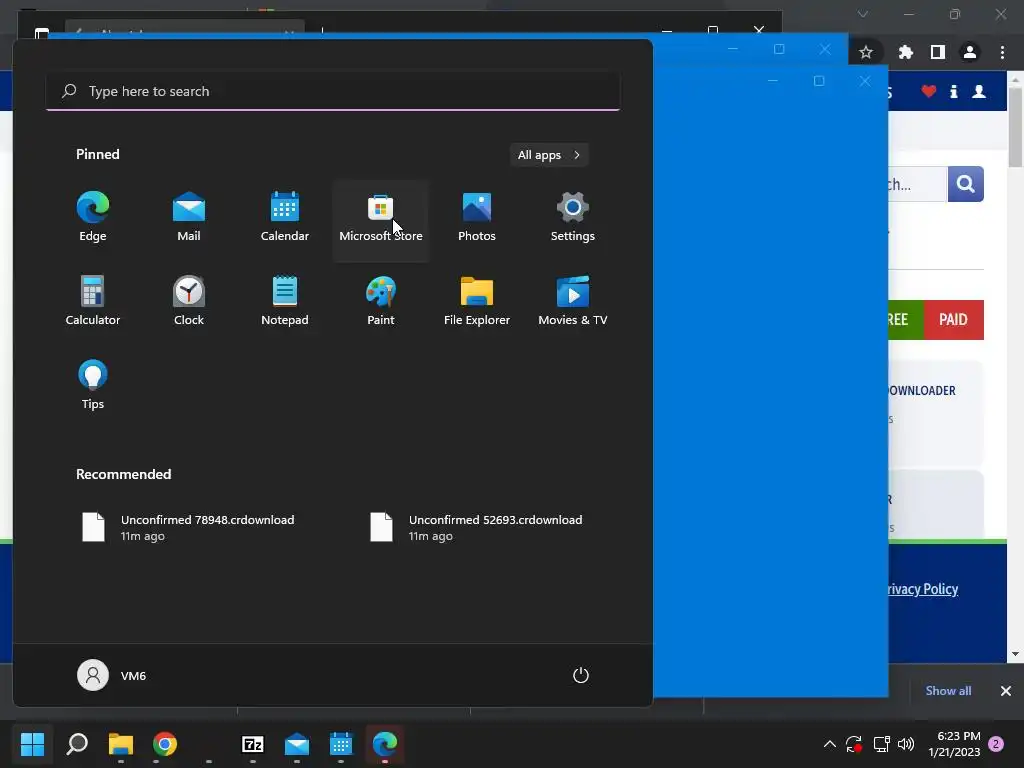Open Mail from the taskbar
The width and height of the screenshot is (1024, 768).
[296, 744]
